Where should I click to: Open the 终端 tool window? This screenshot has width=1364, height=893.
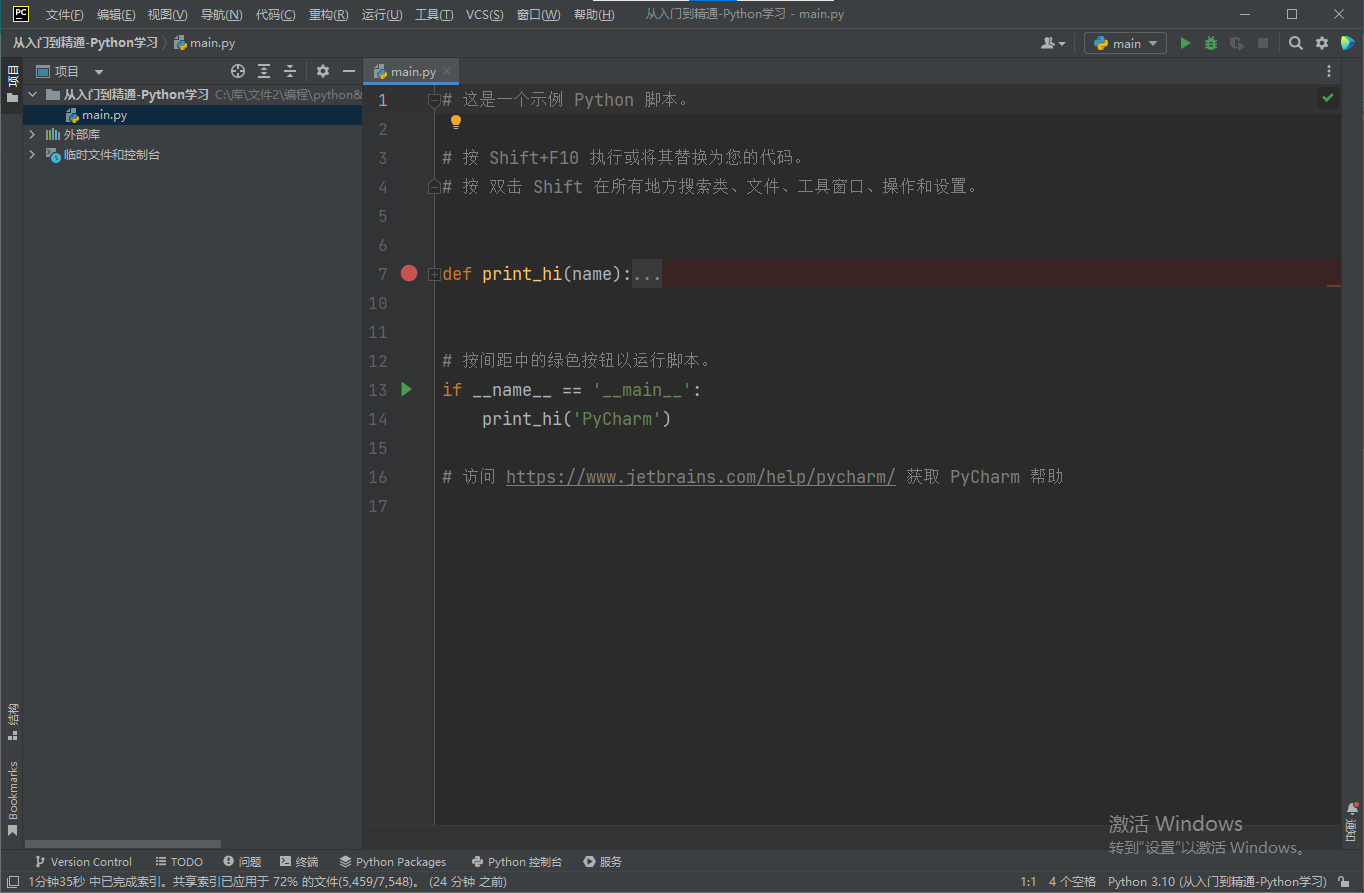point(299,861)
